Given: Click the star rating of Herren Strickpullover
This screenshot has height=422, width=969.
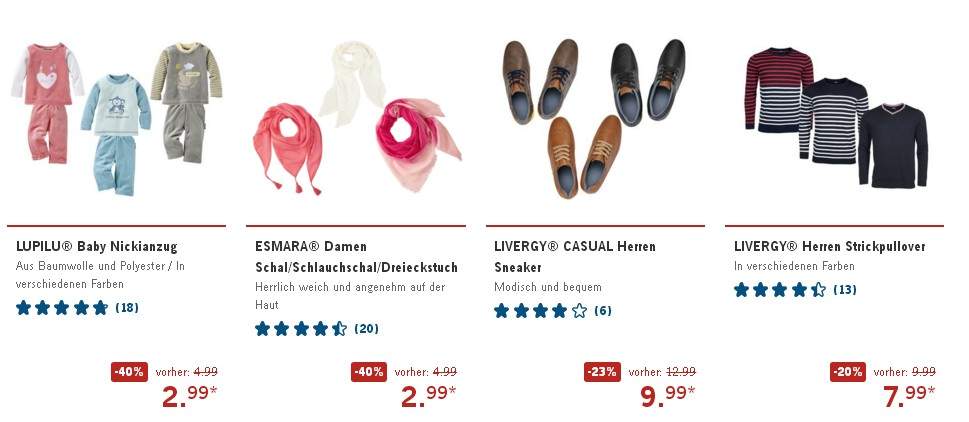Looking at the screenshot, I should pyautogui.click(x=780, y=290).
